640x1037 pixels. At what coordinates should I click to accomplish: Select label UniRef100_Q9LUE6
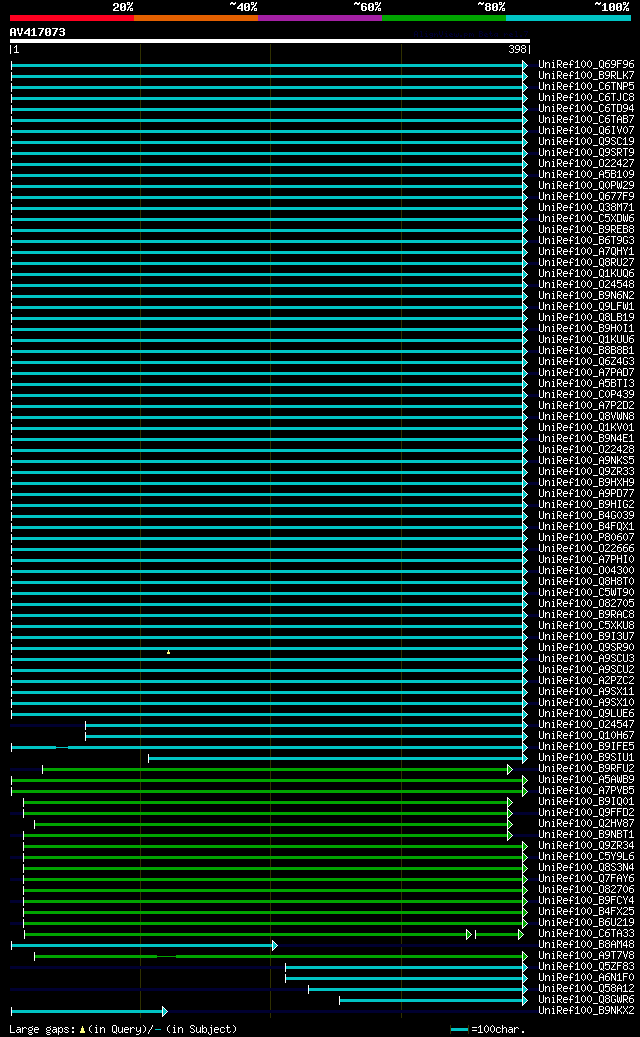pos(586,714)
